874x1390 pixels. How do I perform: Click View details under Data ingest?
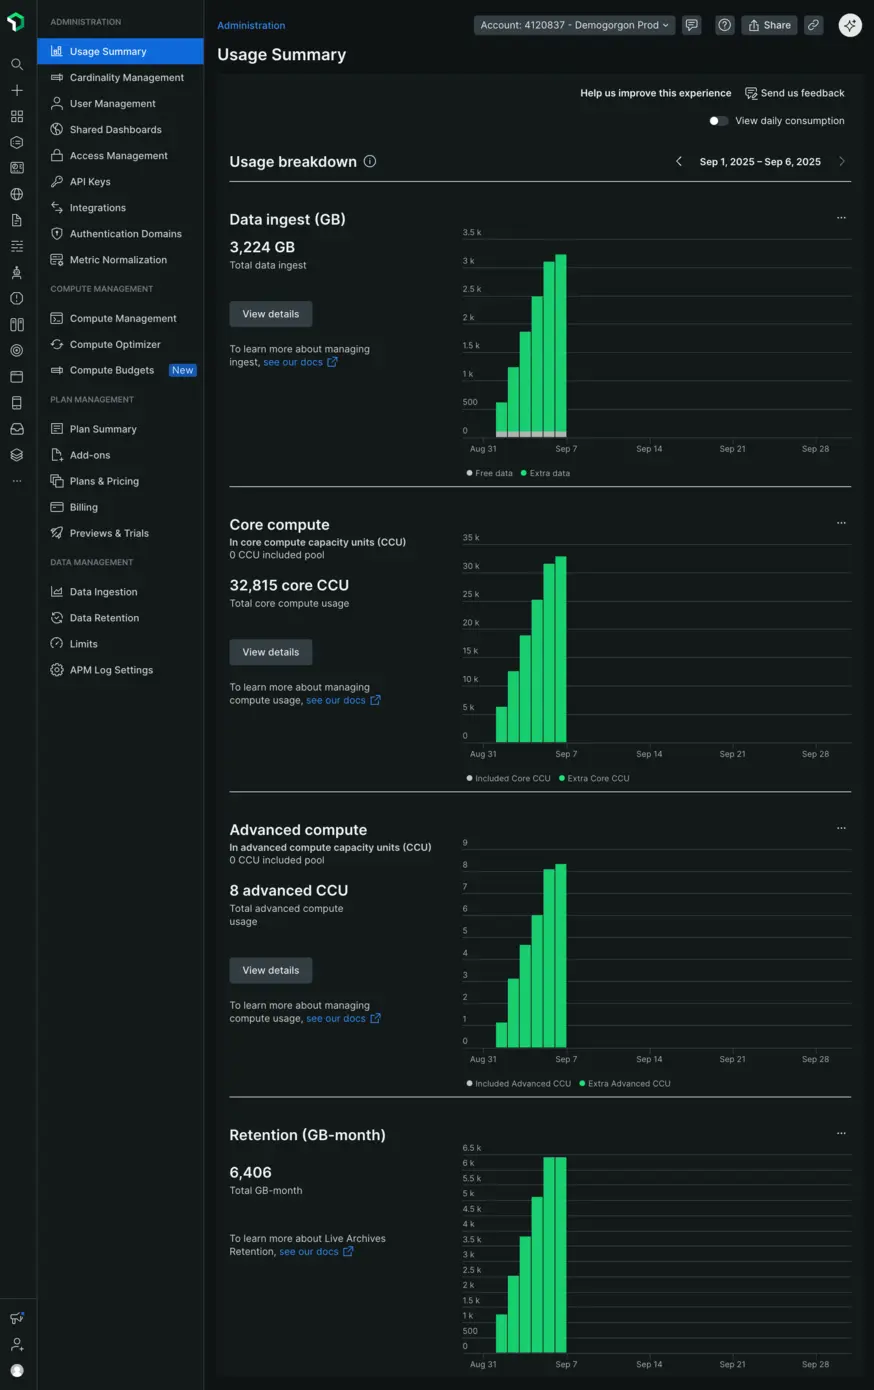tap(270, 314)
